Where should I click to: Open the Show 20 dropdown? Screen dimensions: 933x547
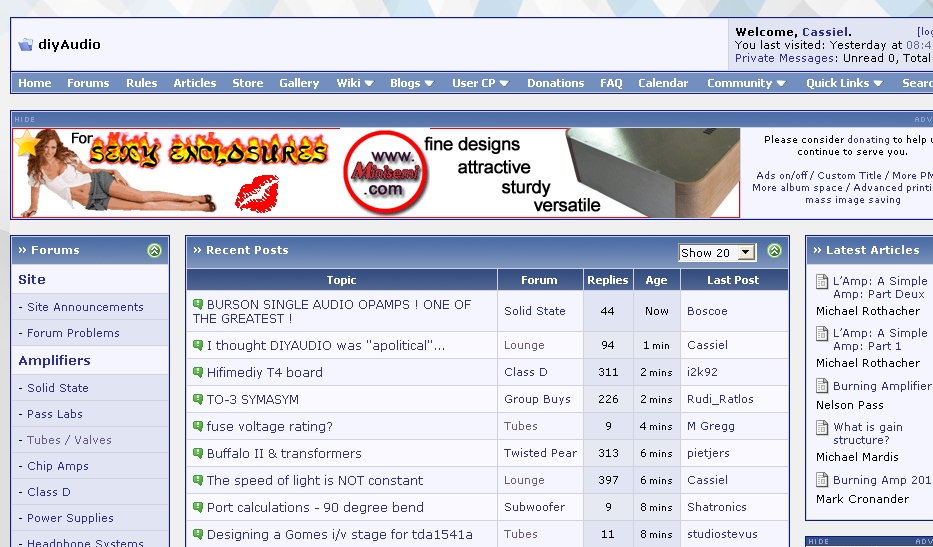tap(717, 252)
